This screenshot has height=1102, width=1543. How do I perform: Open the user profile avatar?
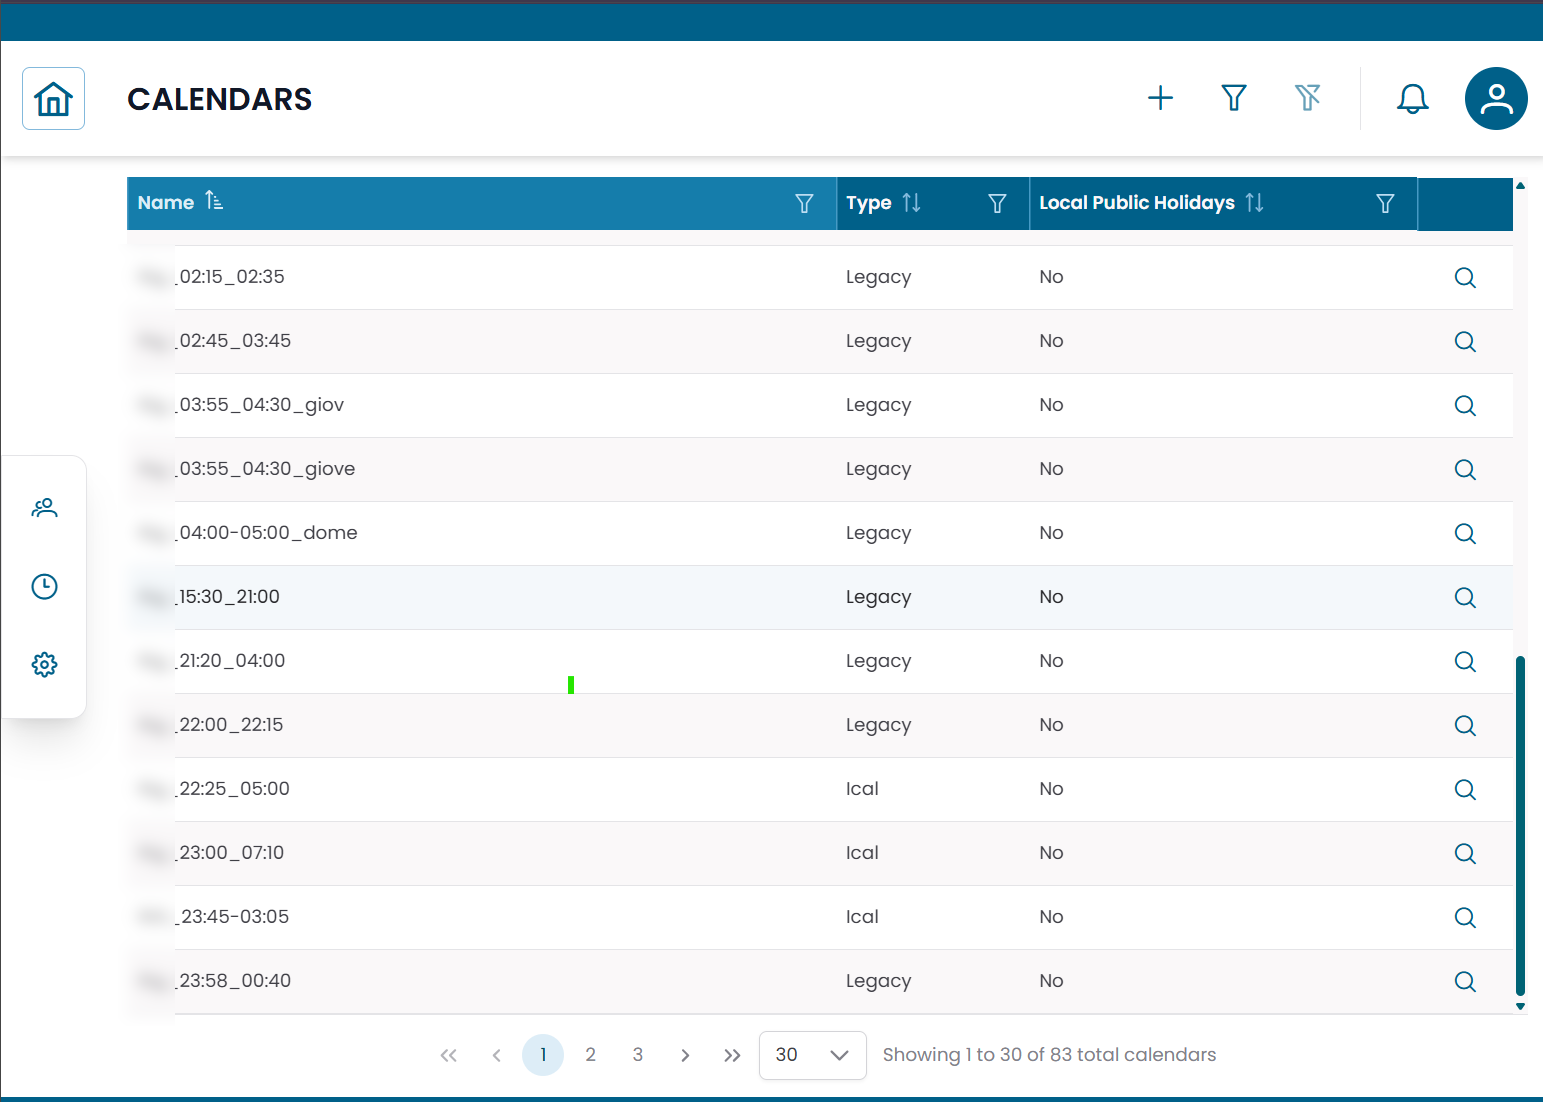[x=1495, y=99]
